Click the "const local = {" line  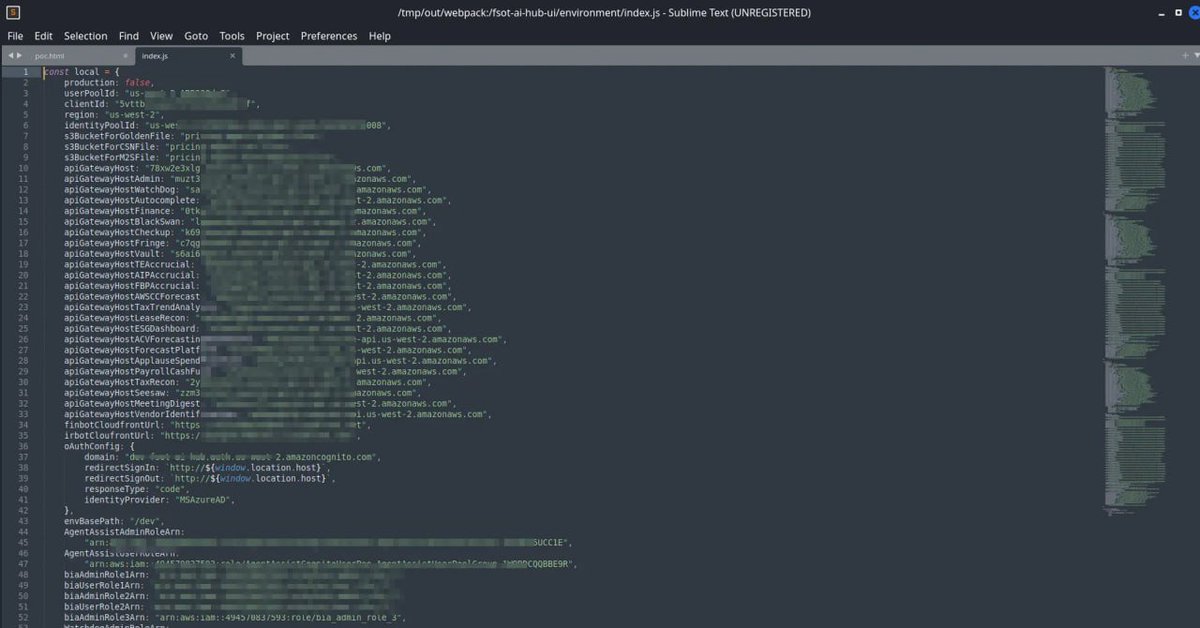point(82,72)
